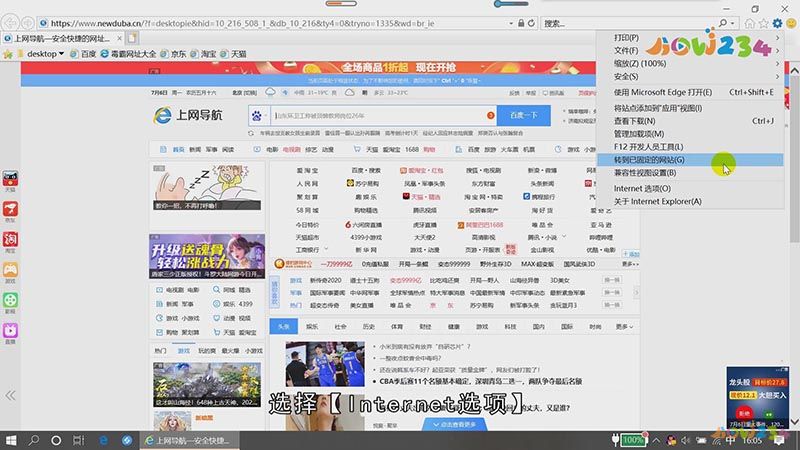Open Cortana circle on taskbar

(x=56, y=440)
